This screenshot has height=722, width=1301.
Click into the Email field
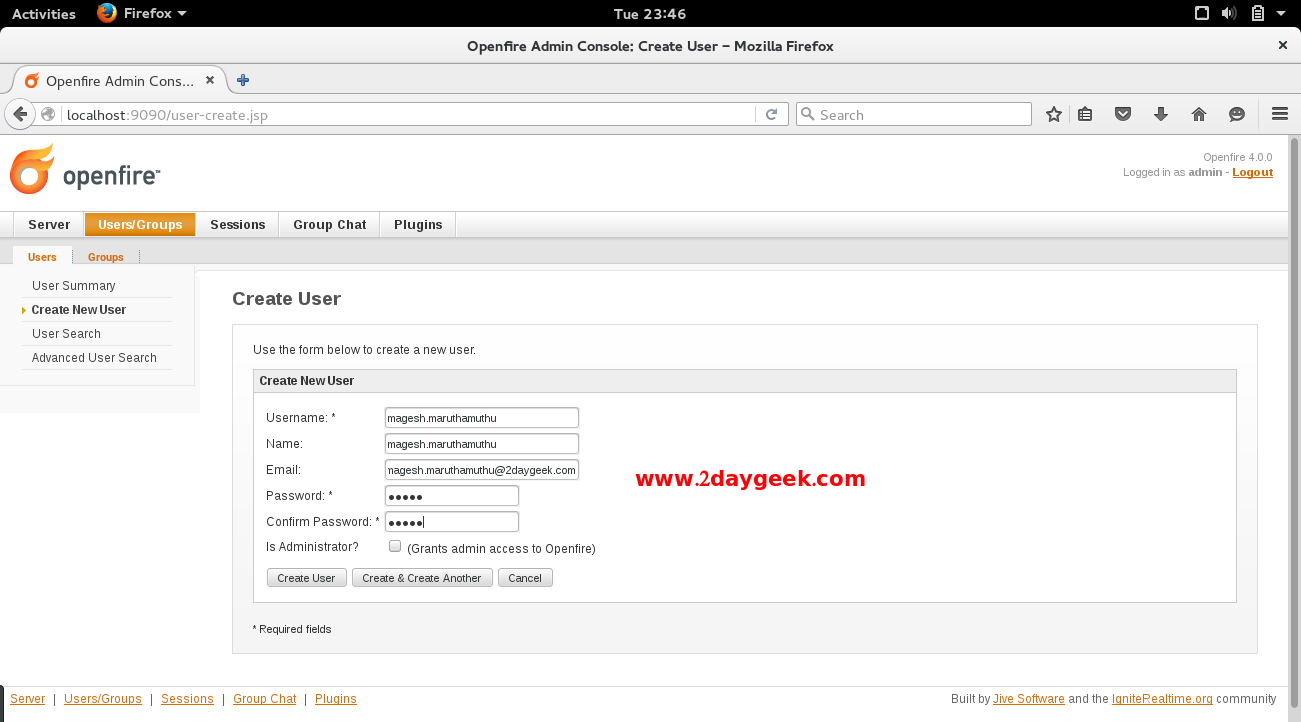(x=482, y=470)
